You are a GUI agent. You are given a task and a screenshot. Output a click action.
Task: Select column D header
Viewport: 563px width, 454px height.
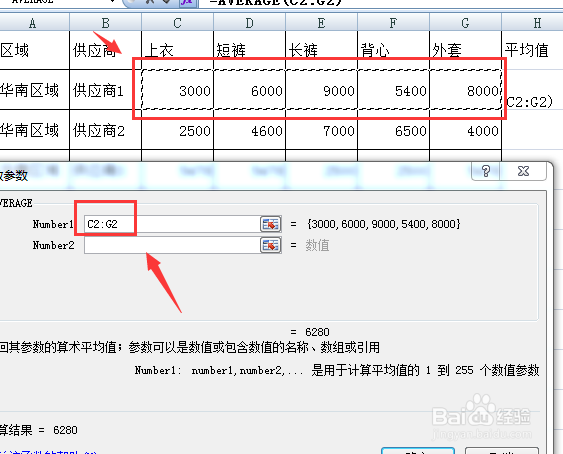(250, 23)
